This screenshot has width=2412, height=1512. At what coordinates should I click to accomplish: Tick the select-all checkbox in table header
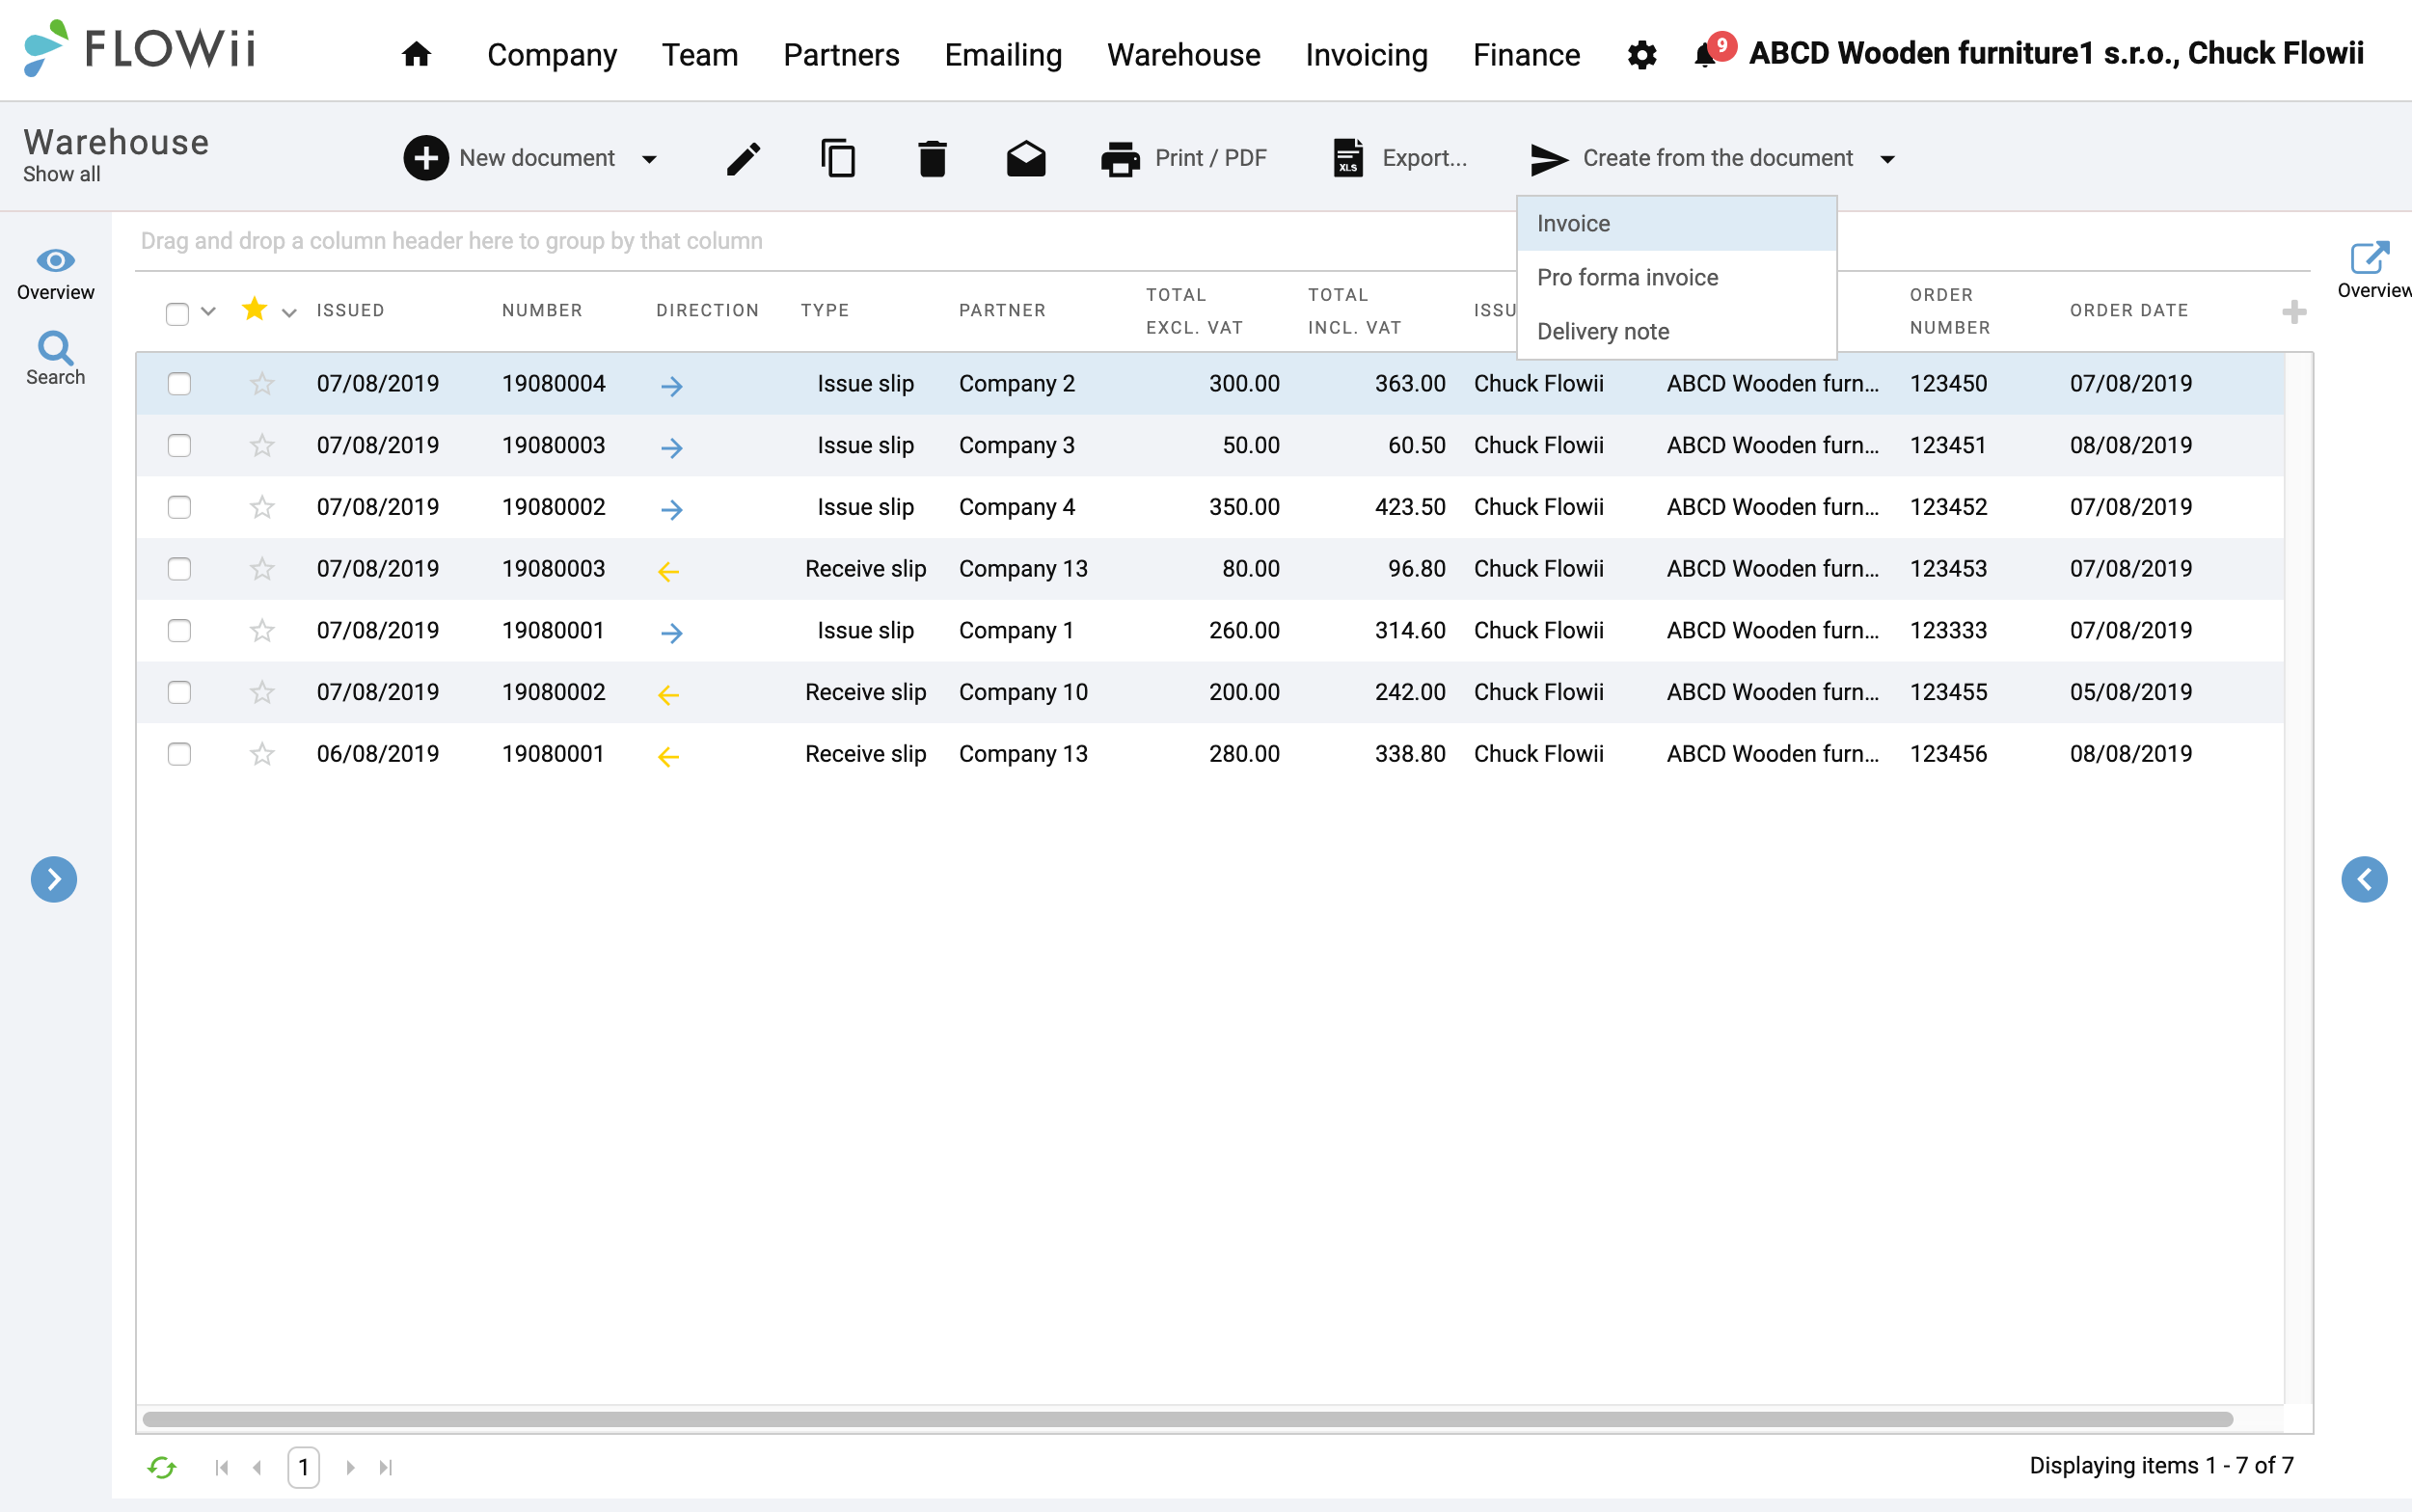[177, 314]
